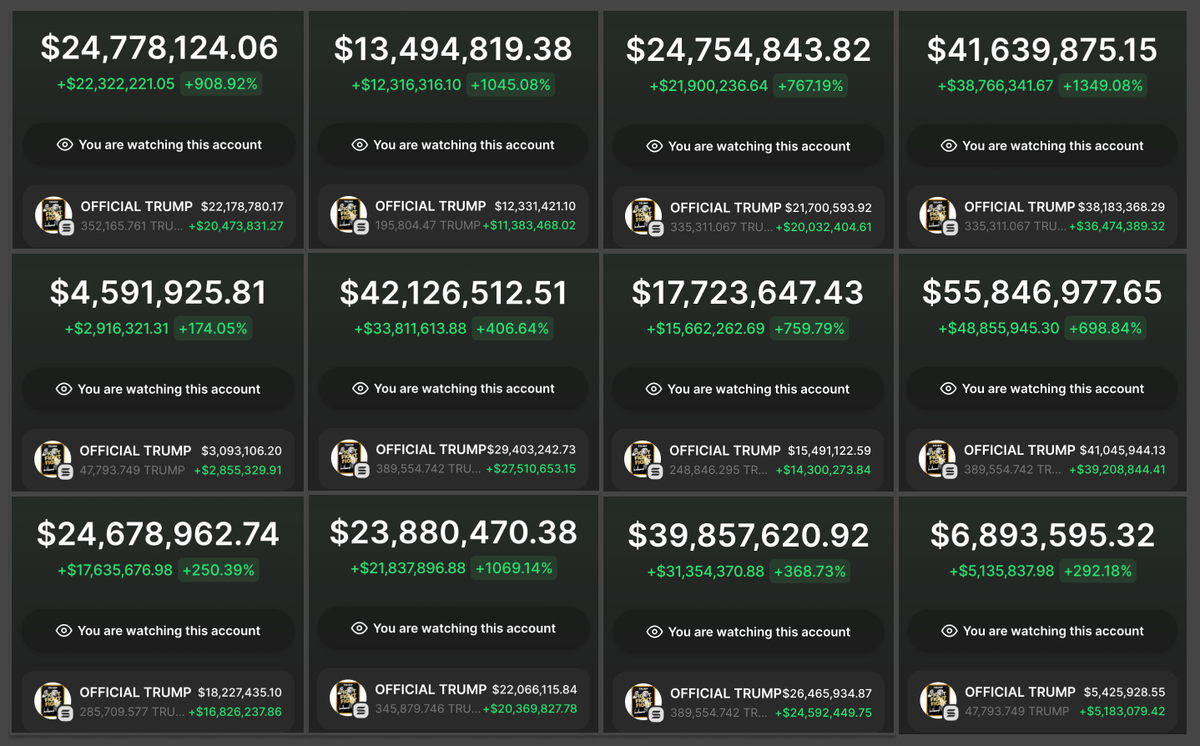This screenshot has height=746, width=1200.
Task: Click the token gain +$20,369,827.78
Action: (x=530, y=709)
